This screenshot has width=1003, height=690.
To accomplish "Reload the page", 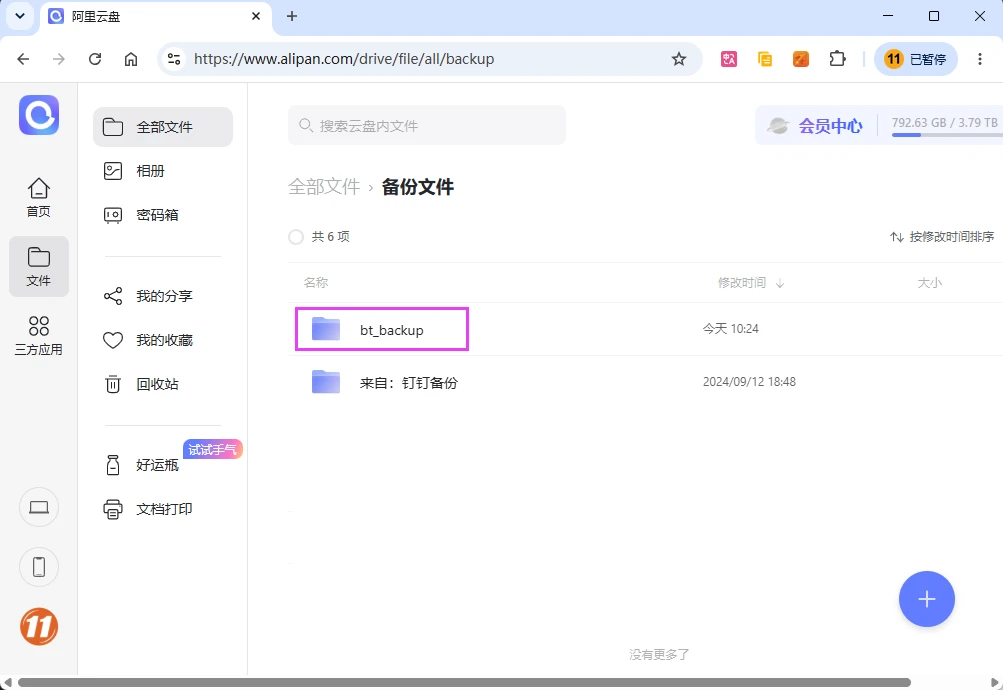I will click(x=95, y=59).
